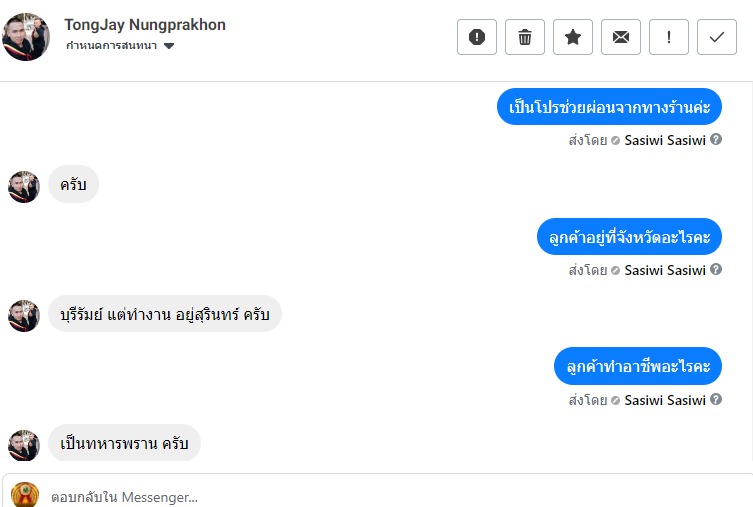Click the เป็นทหารพราน ครับ message bubble
753x507 pixels.
click(124, 444)
